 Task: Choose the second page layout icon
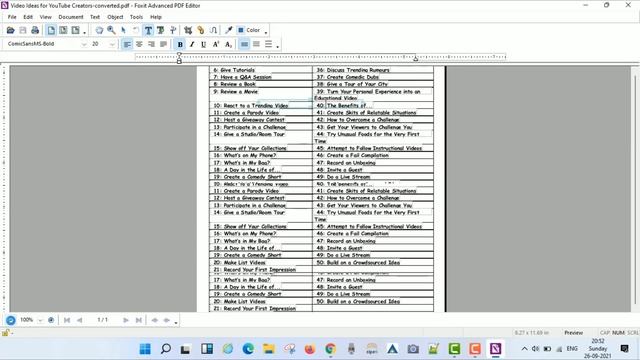[x=63, y=30]
